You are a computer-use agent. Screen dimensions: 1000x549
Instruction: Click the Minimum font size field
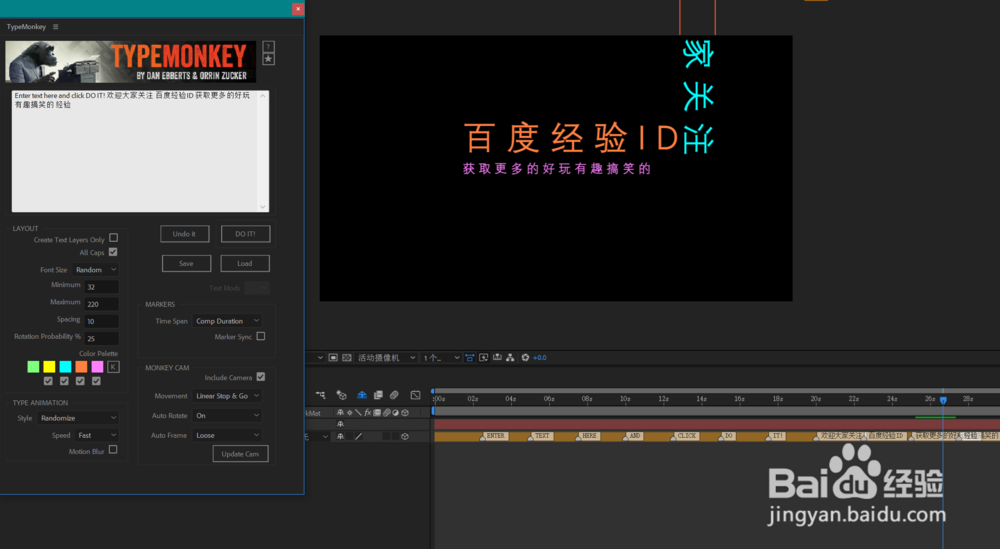101,287
